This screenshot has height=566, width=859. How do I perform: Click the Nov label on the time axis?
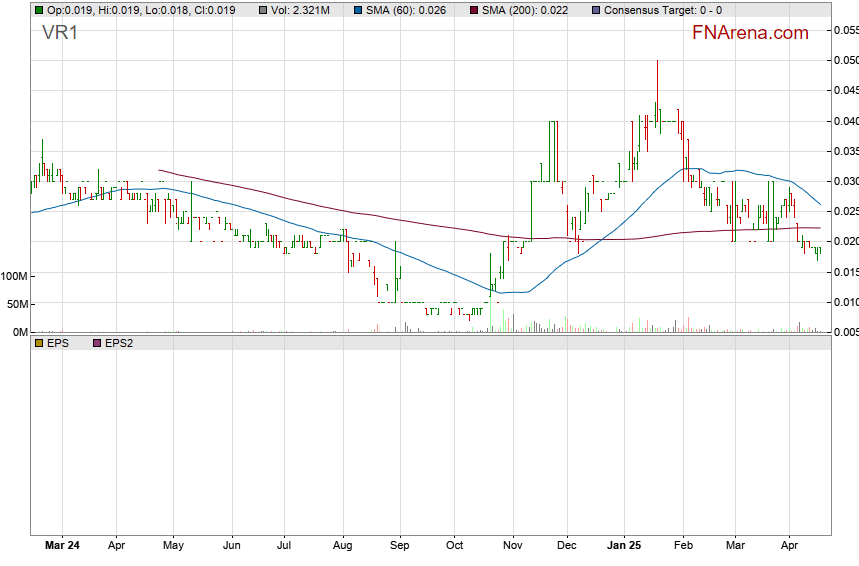pyautogui.click(x=512, y=547)
